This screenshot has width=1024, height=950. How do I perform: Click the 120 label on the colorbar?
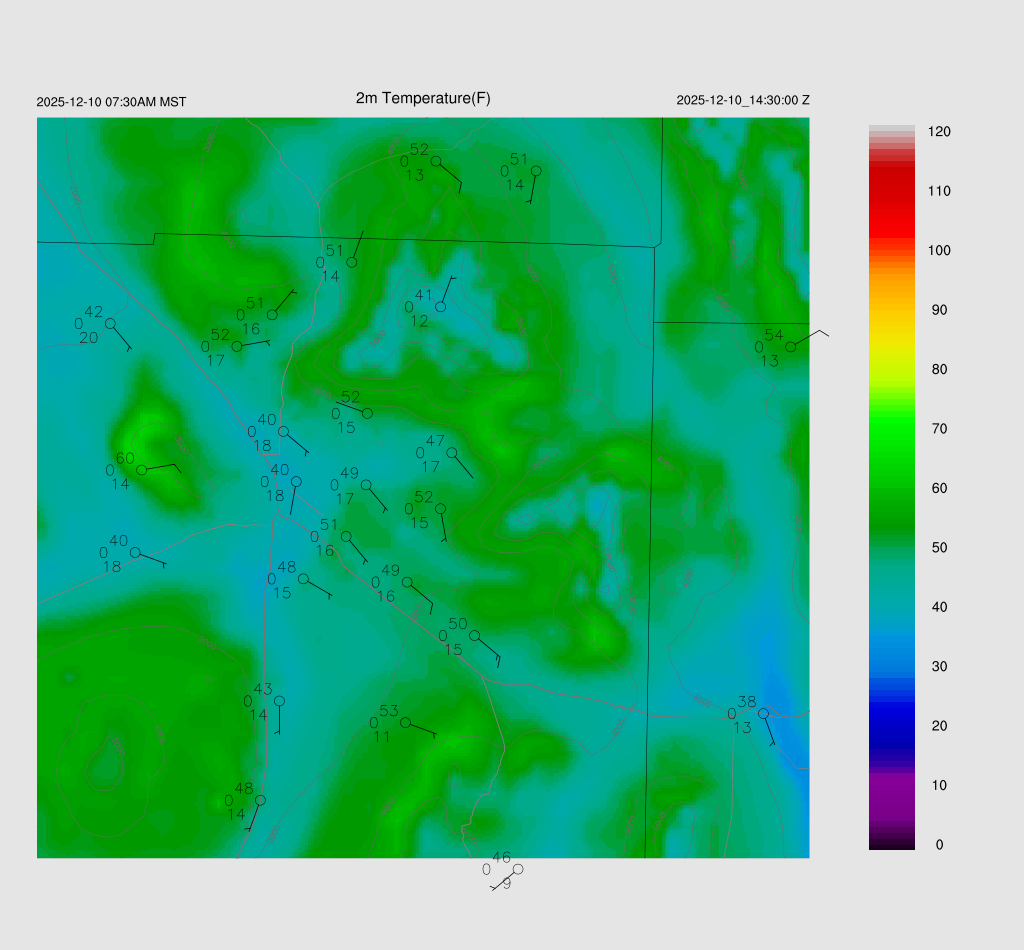(939, 132)
